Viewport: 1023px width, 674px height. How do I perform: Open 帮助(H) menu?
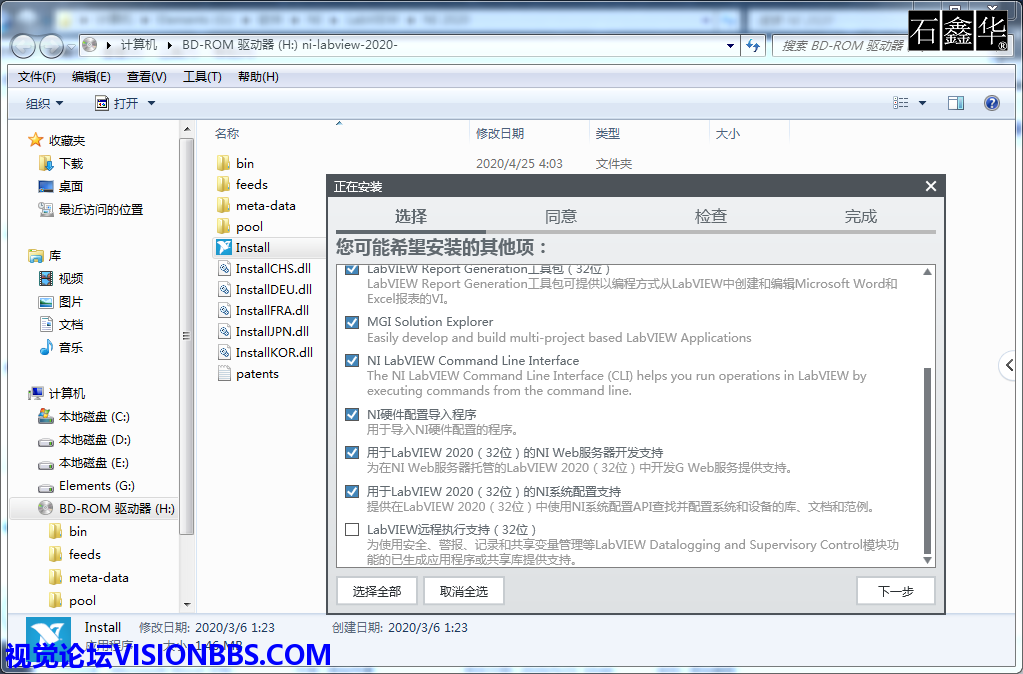[258, 77]
